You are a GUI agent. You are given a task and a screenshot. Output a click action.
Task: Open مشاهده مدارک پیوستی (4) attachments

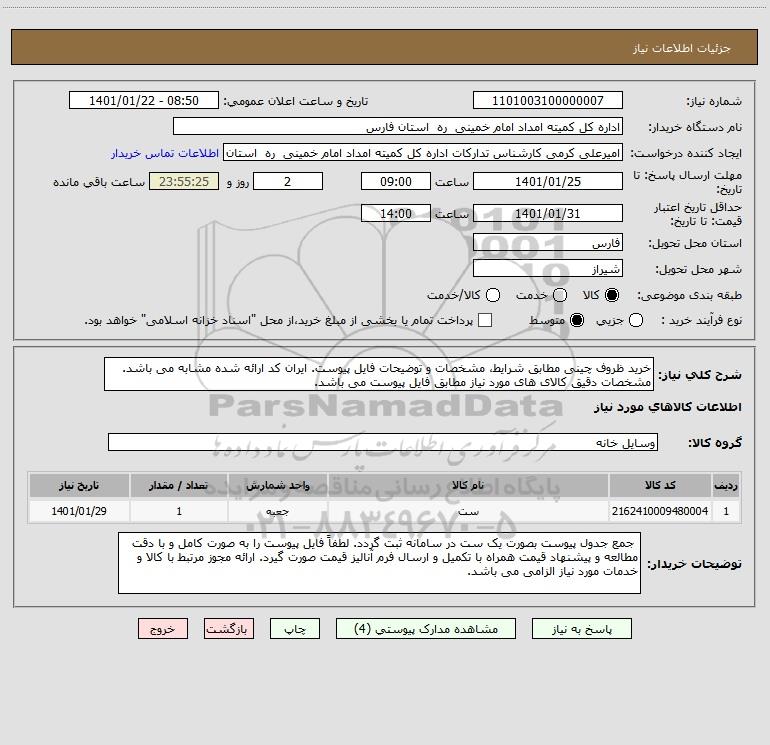tap(426, 629)
